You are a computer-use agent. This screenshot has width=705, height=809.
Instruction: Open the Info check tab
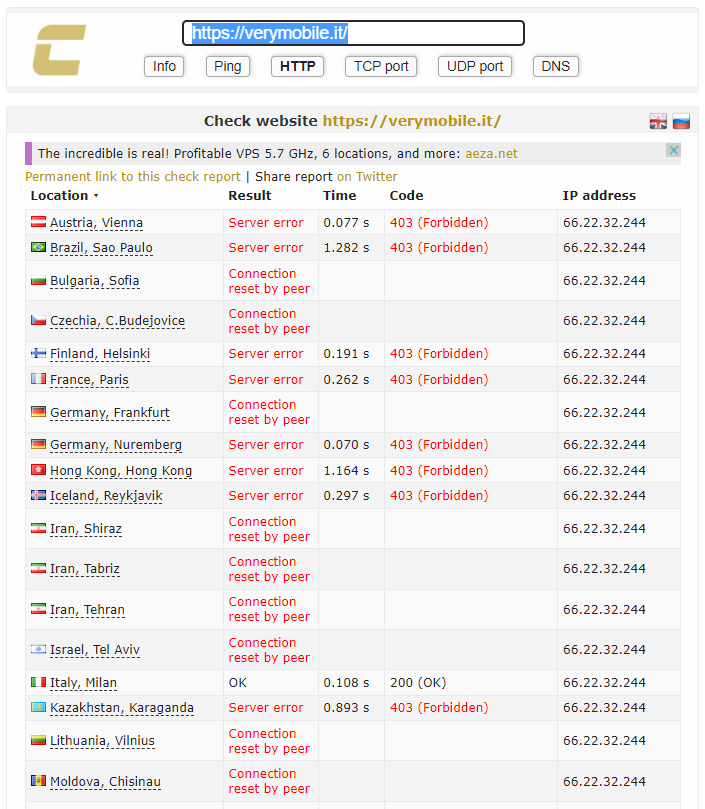[165, 66]
